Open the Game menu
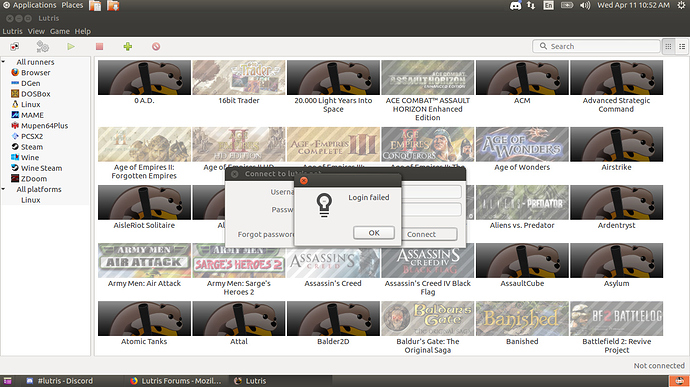Screen dimensions: 690x387 click(x=59, y=31)
